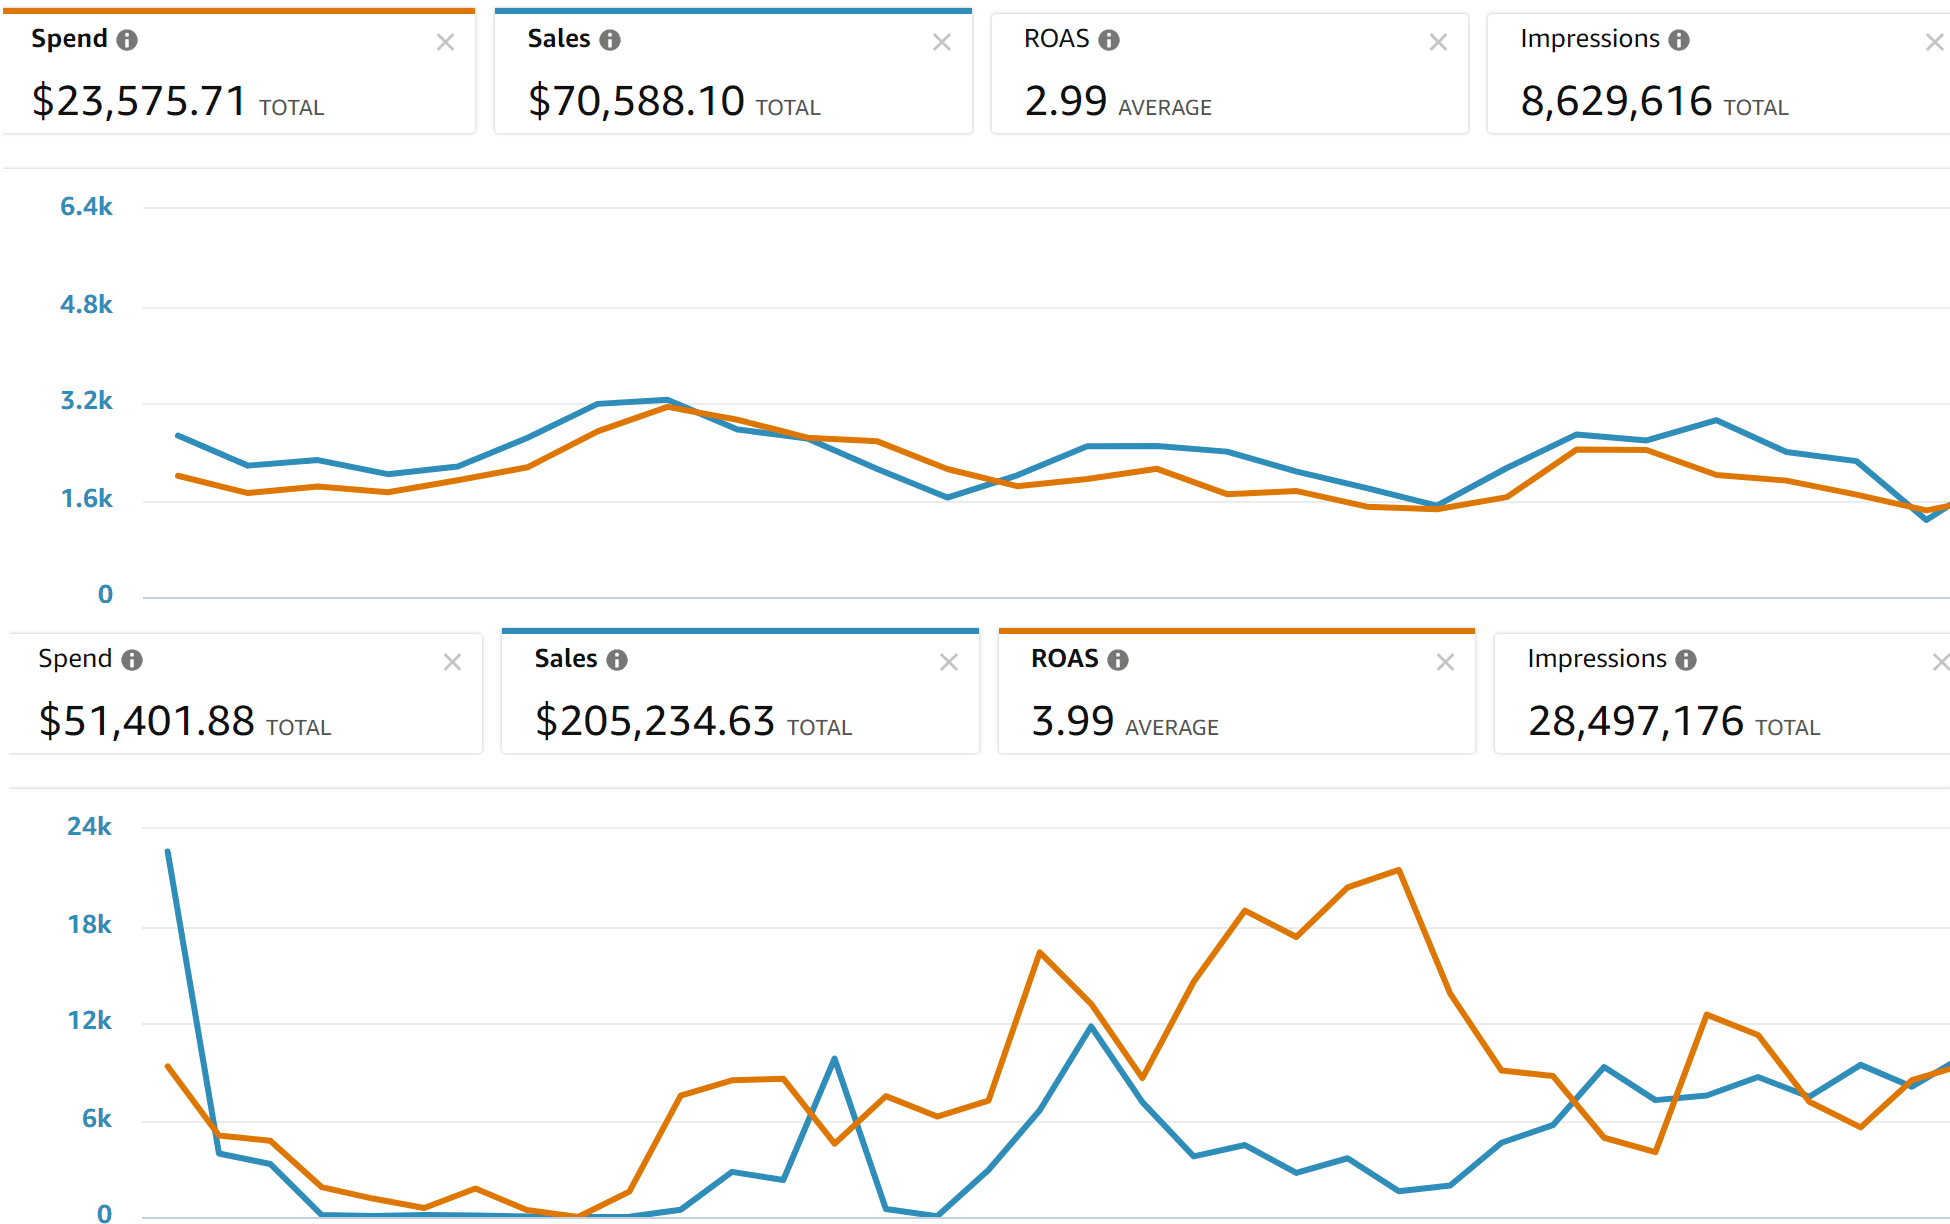1950x1224 pixels.
Task: Remove the bottom Spend metric card
Action: tap(452, 661)
